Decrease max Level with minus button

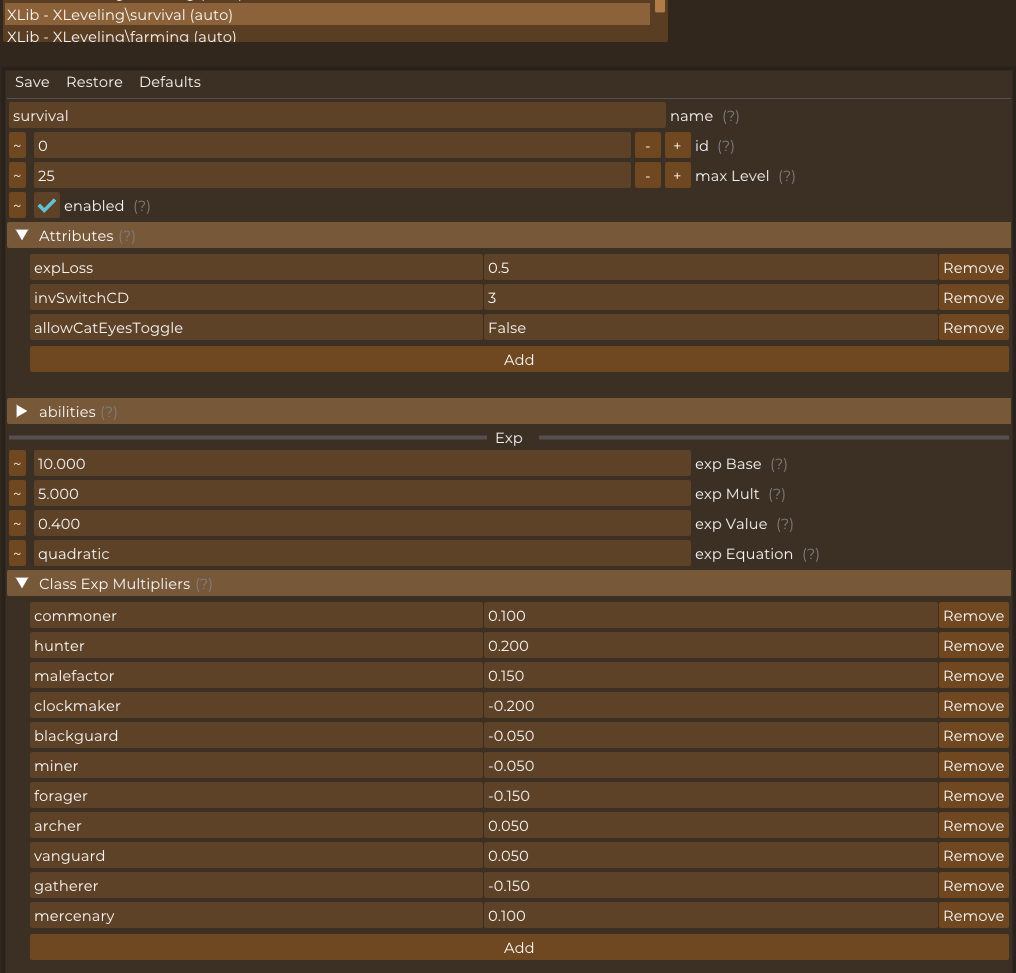click(x=647, y=176)
